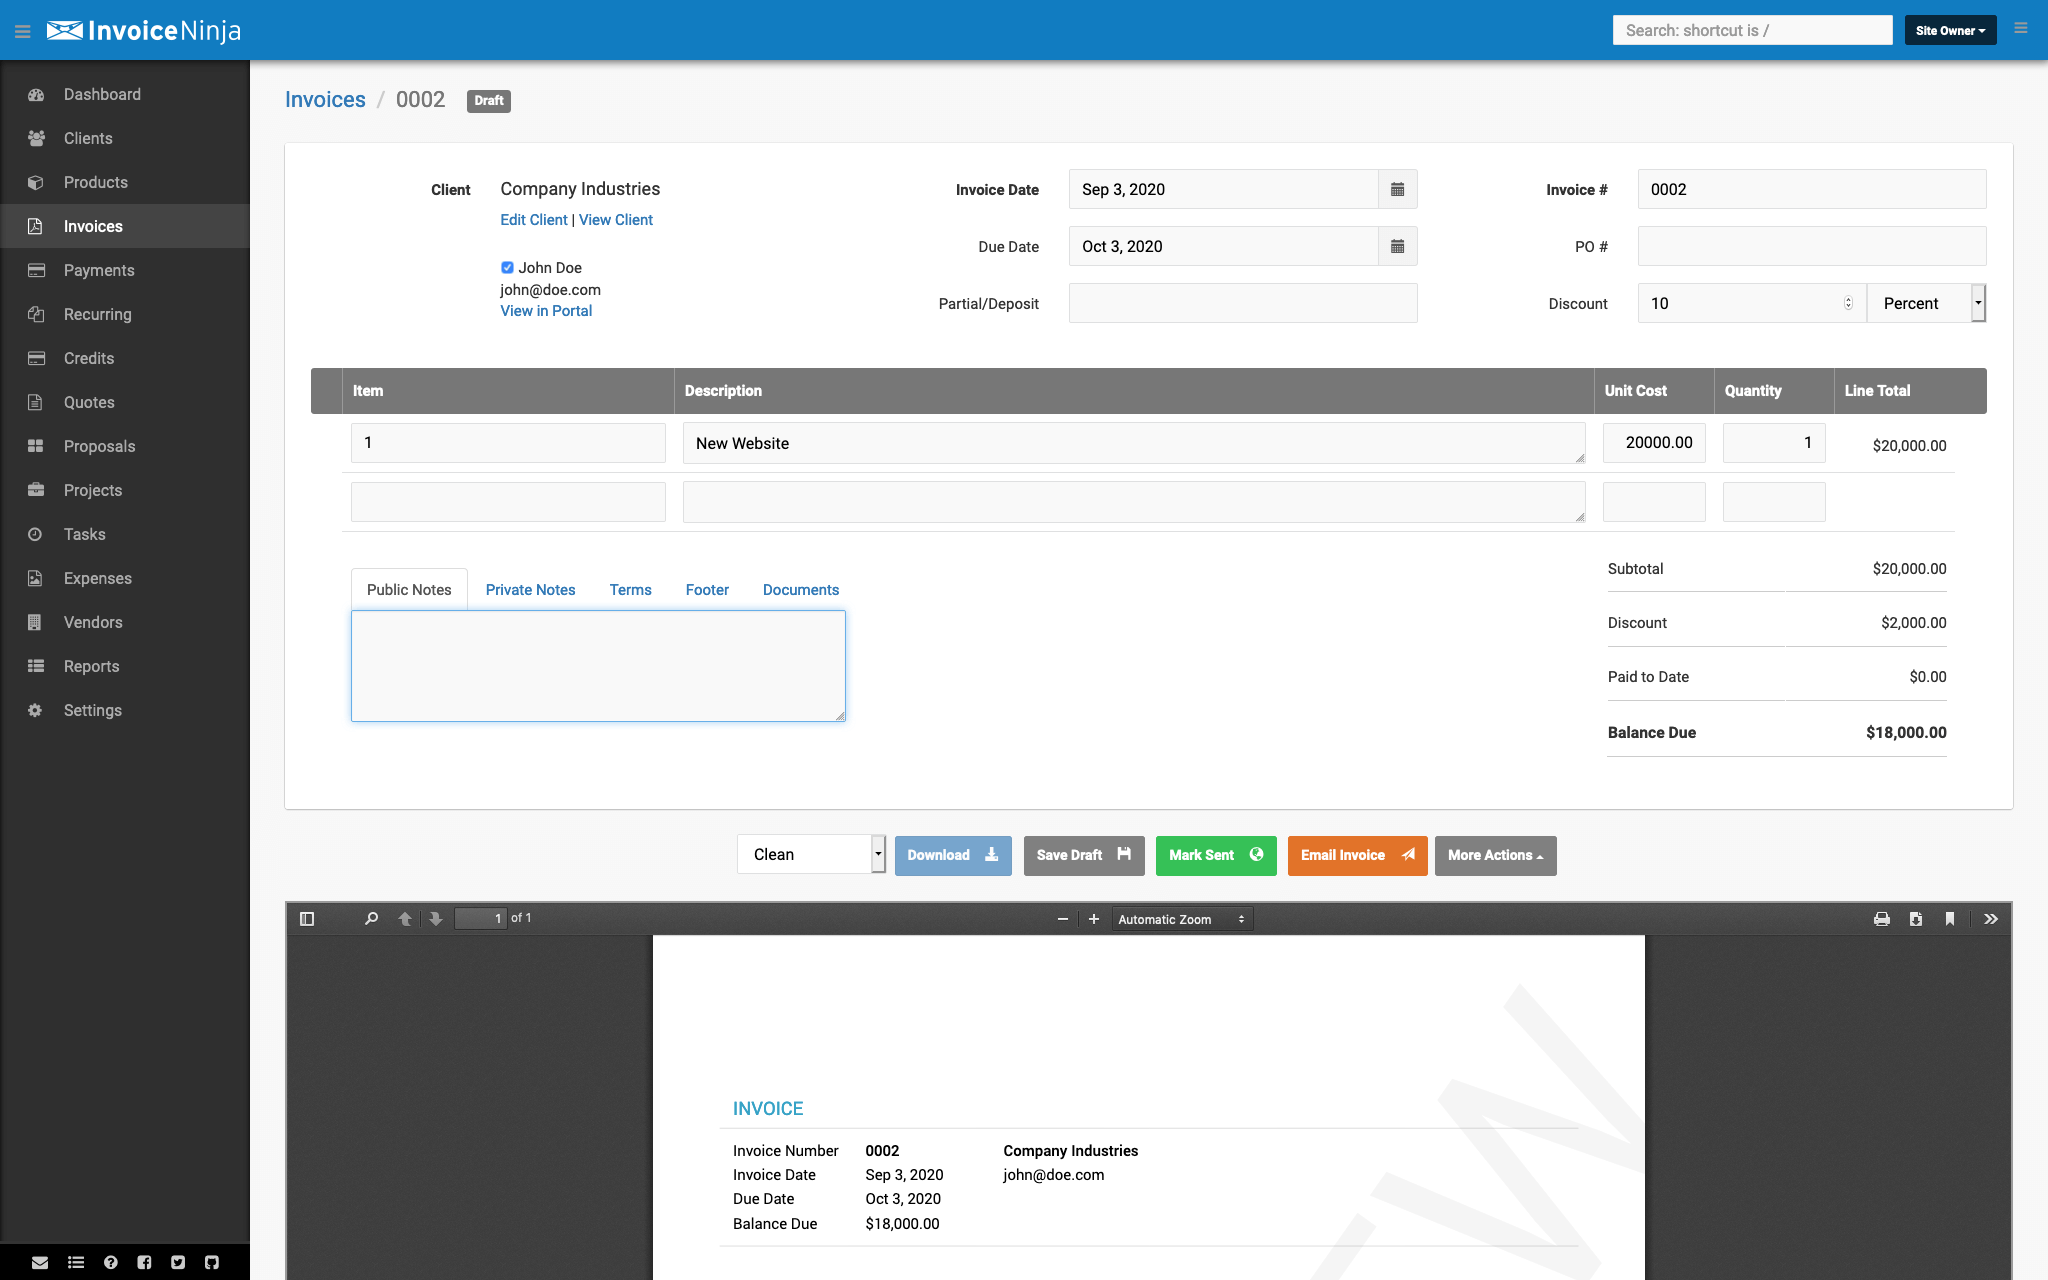This screenshot has height=1280, width=2048.
Task: Print the PDF using the printer icon
Action: 1881,919
